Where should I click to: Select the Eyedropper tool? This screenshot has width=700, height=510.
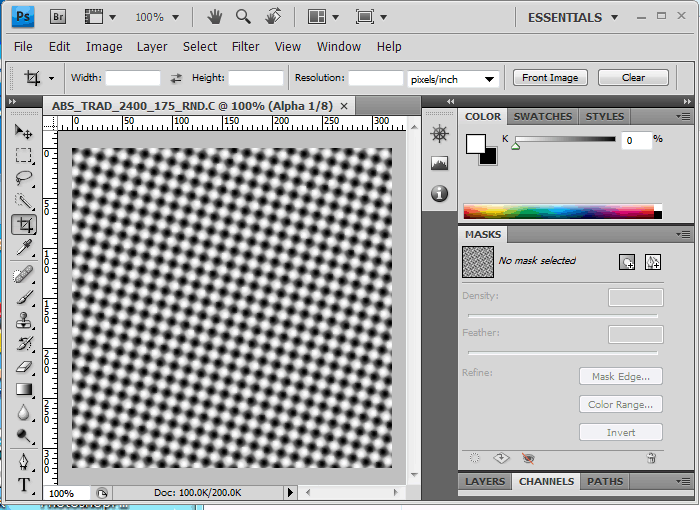click(23, 247)
